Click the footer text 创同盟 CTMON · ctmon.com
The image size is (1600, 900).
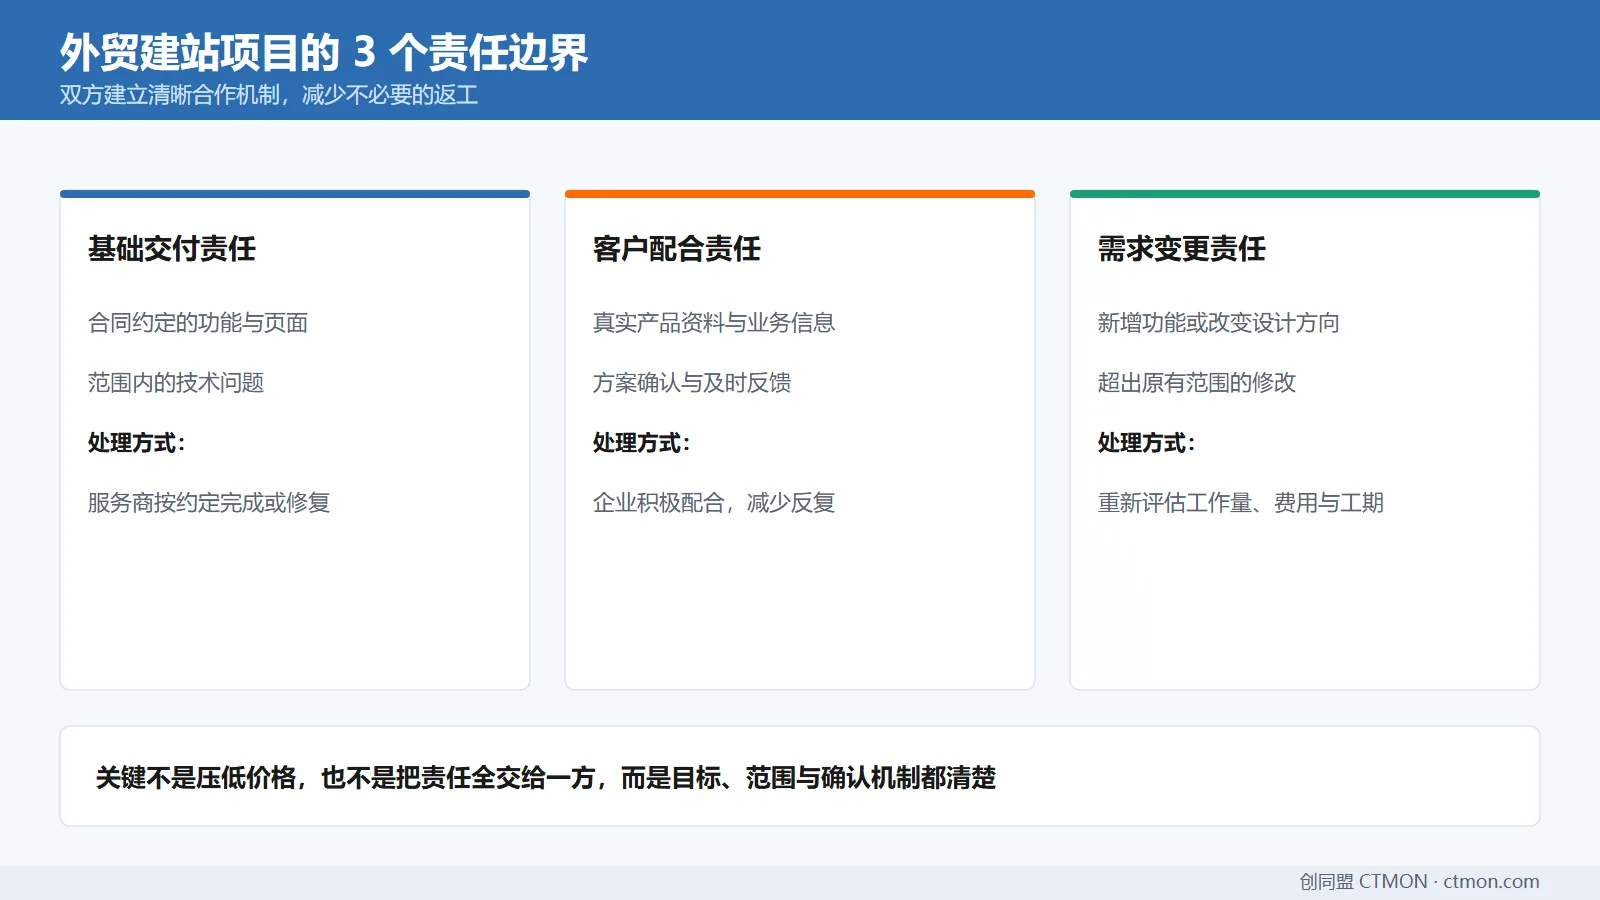(x=1419, y=881)
